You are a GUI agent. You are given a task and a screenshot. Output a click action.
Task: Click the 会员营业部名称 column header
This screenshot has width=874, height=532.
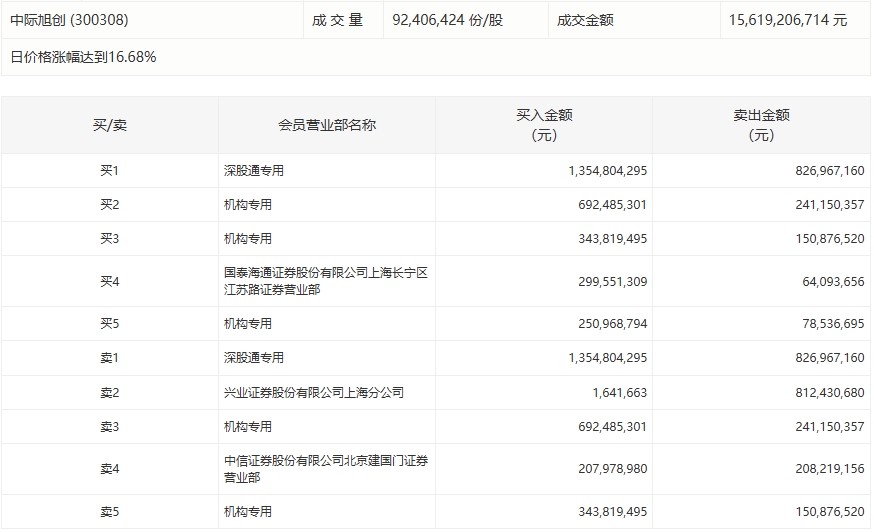(x=327, y=125)
